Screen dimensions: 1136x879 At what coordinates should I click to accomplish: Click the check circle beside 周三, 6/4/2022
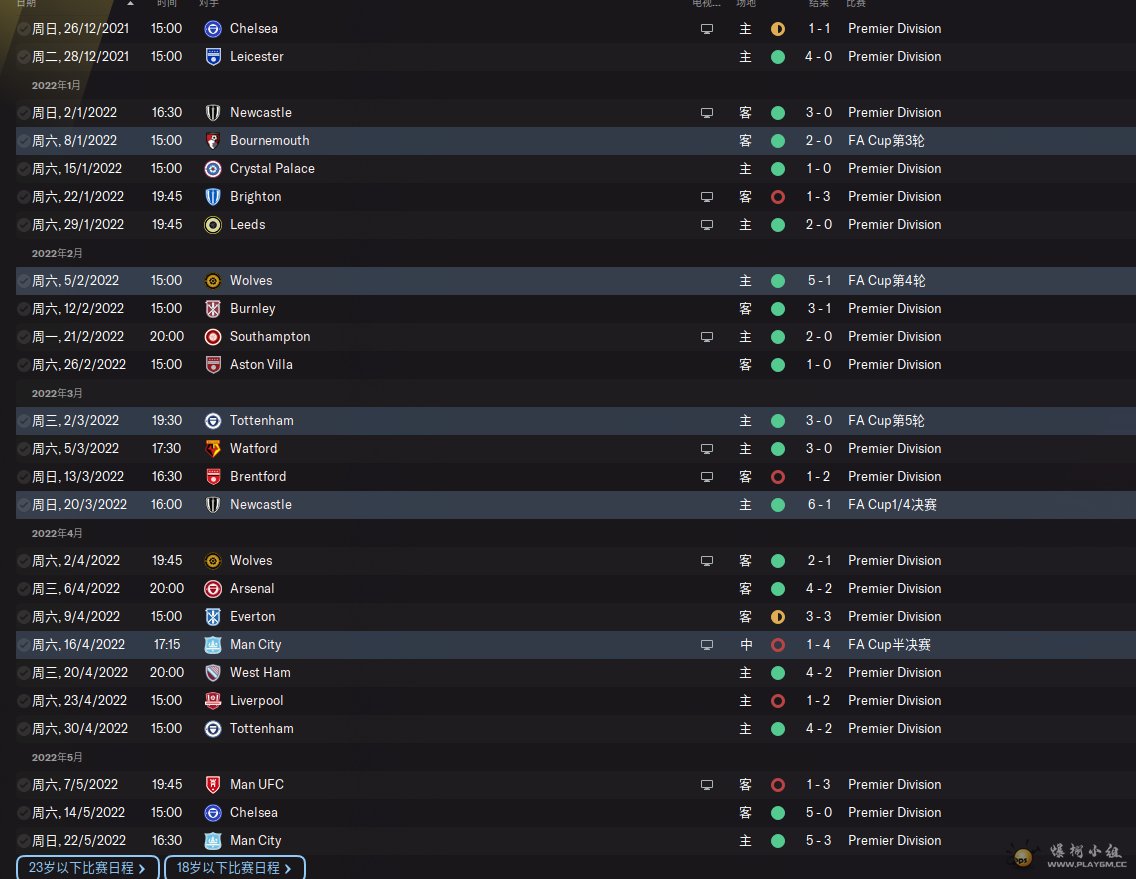coord(24,589)
